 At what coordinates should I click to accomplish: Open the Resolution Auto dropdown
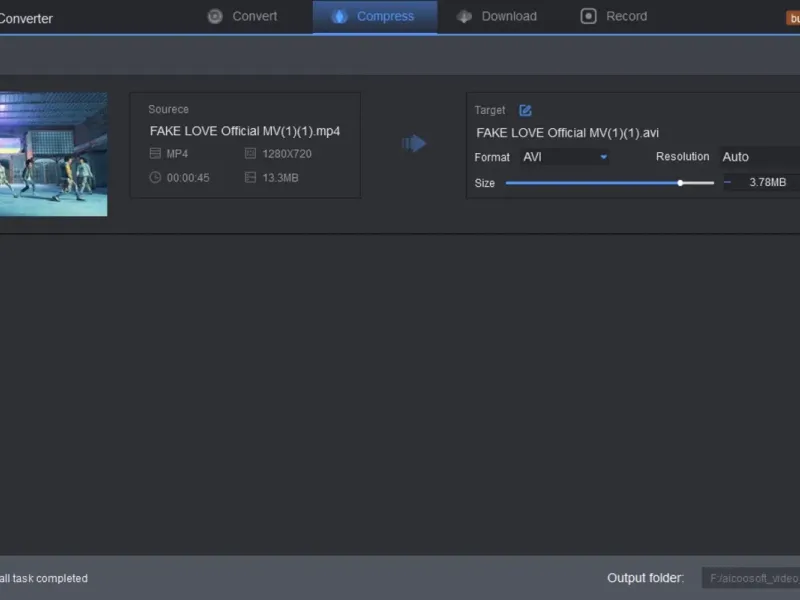(x=760, y=157)
